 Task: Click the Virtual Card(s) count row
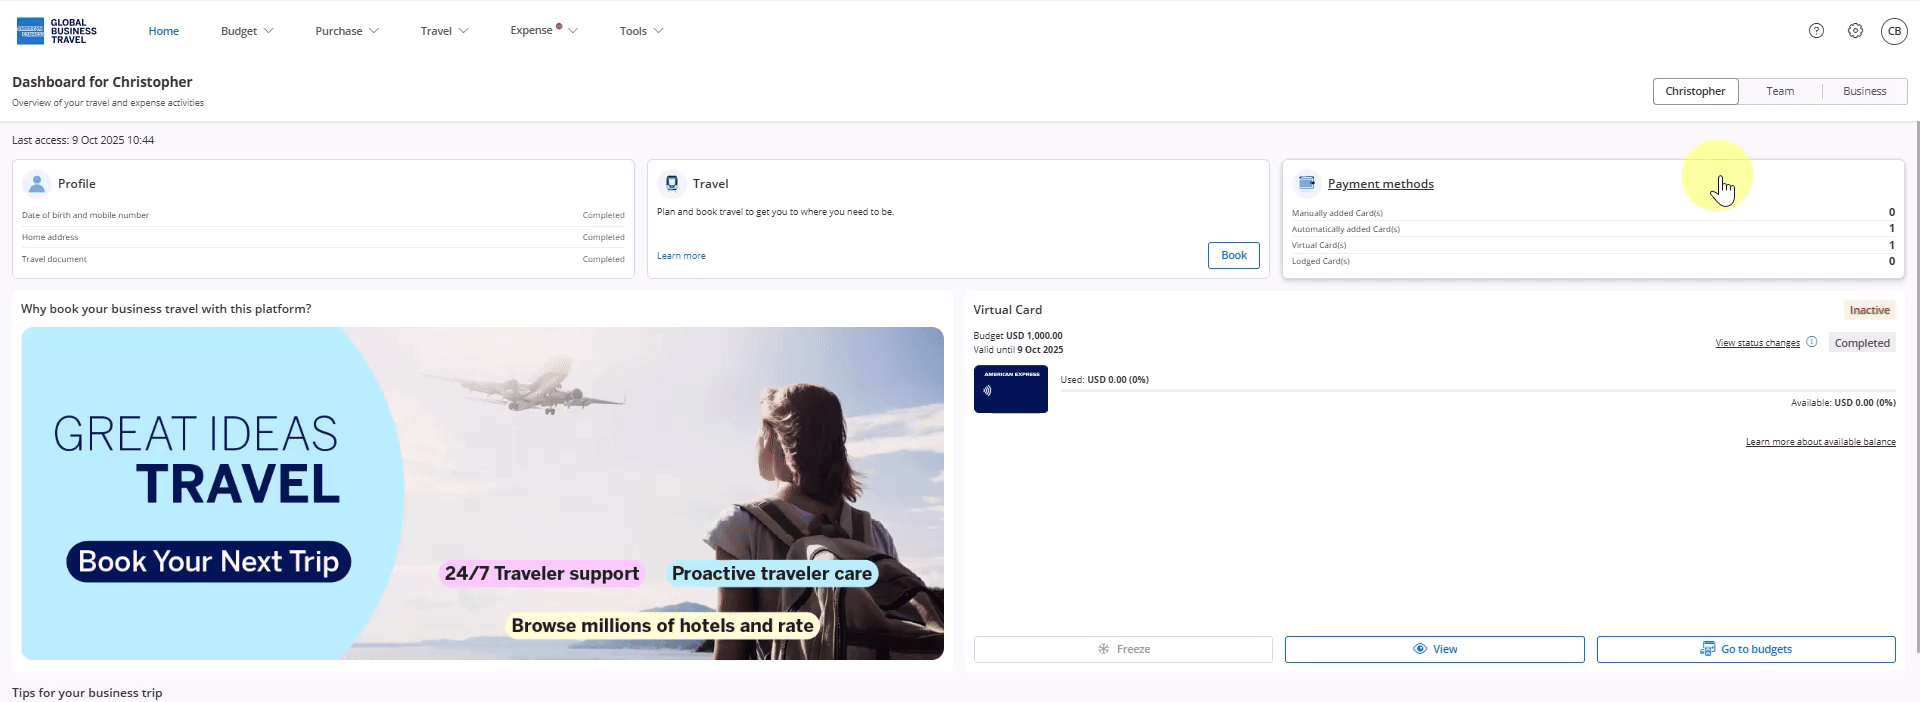(1593, 245)
